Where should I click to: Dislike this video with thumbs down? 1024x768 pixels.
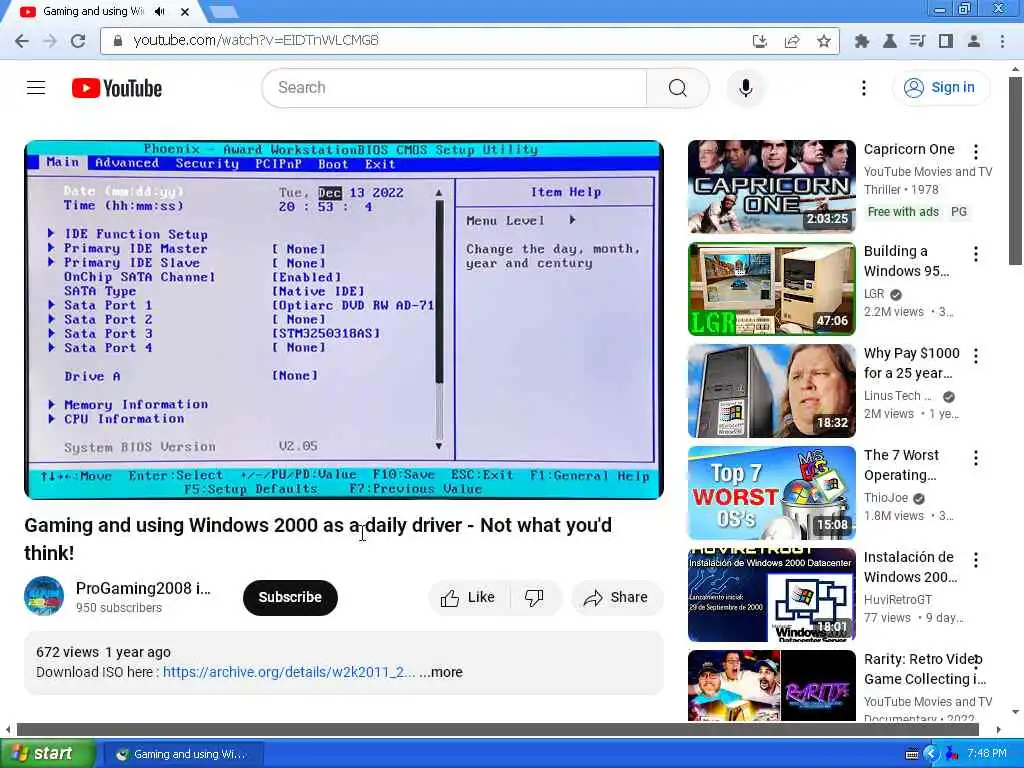click(x=534, y=598)
